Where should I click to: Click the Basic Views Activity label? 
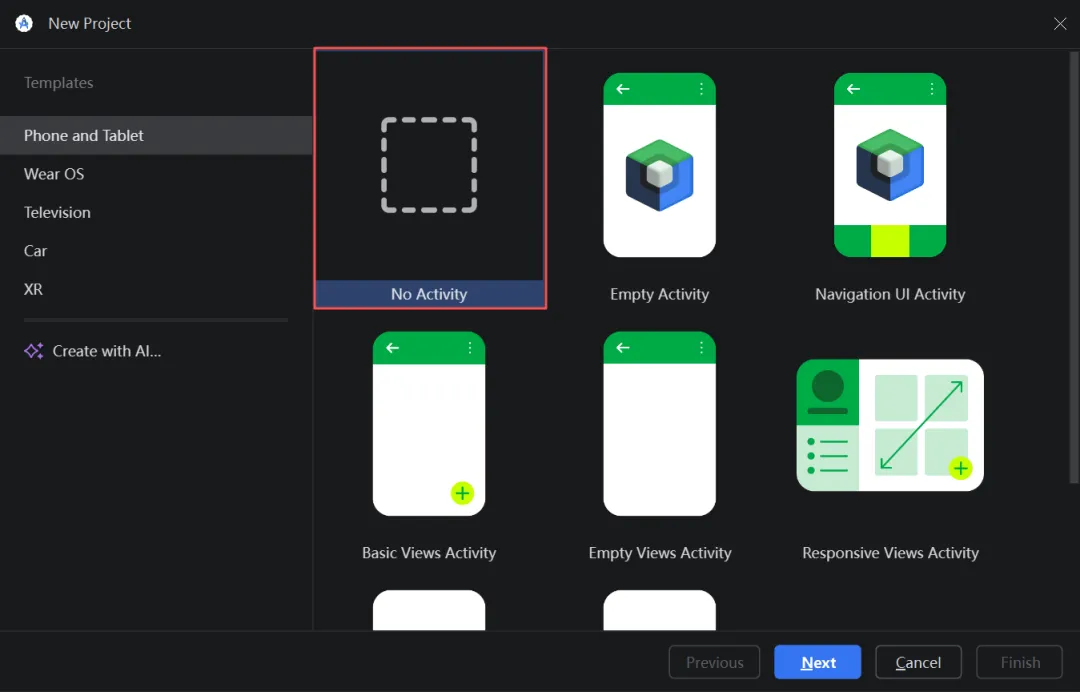[x=429, y=553]
